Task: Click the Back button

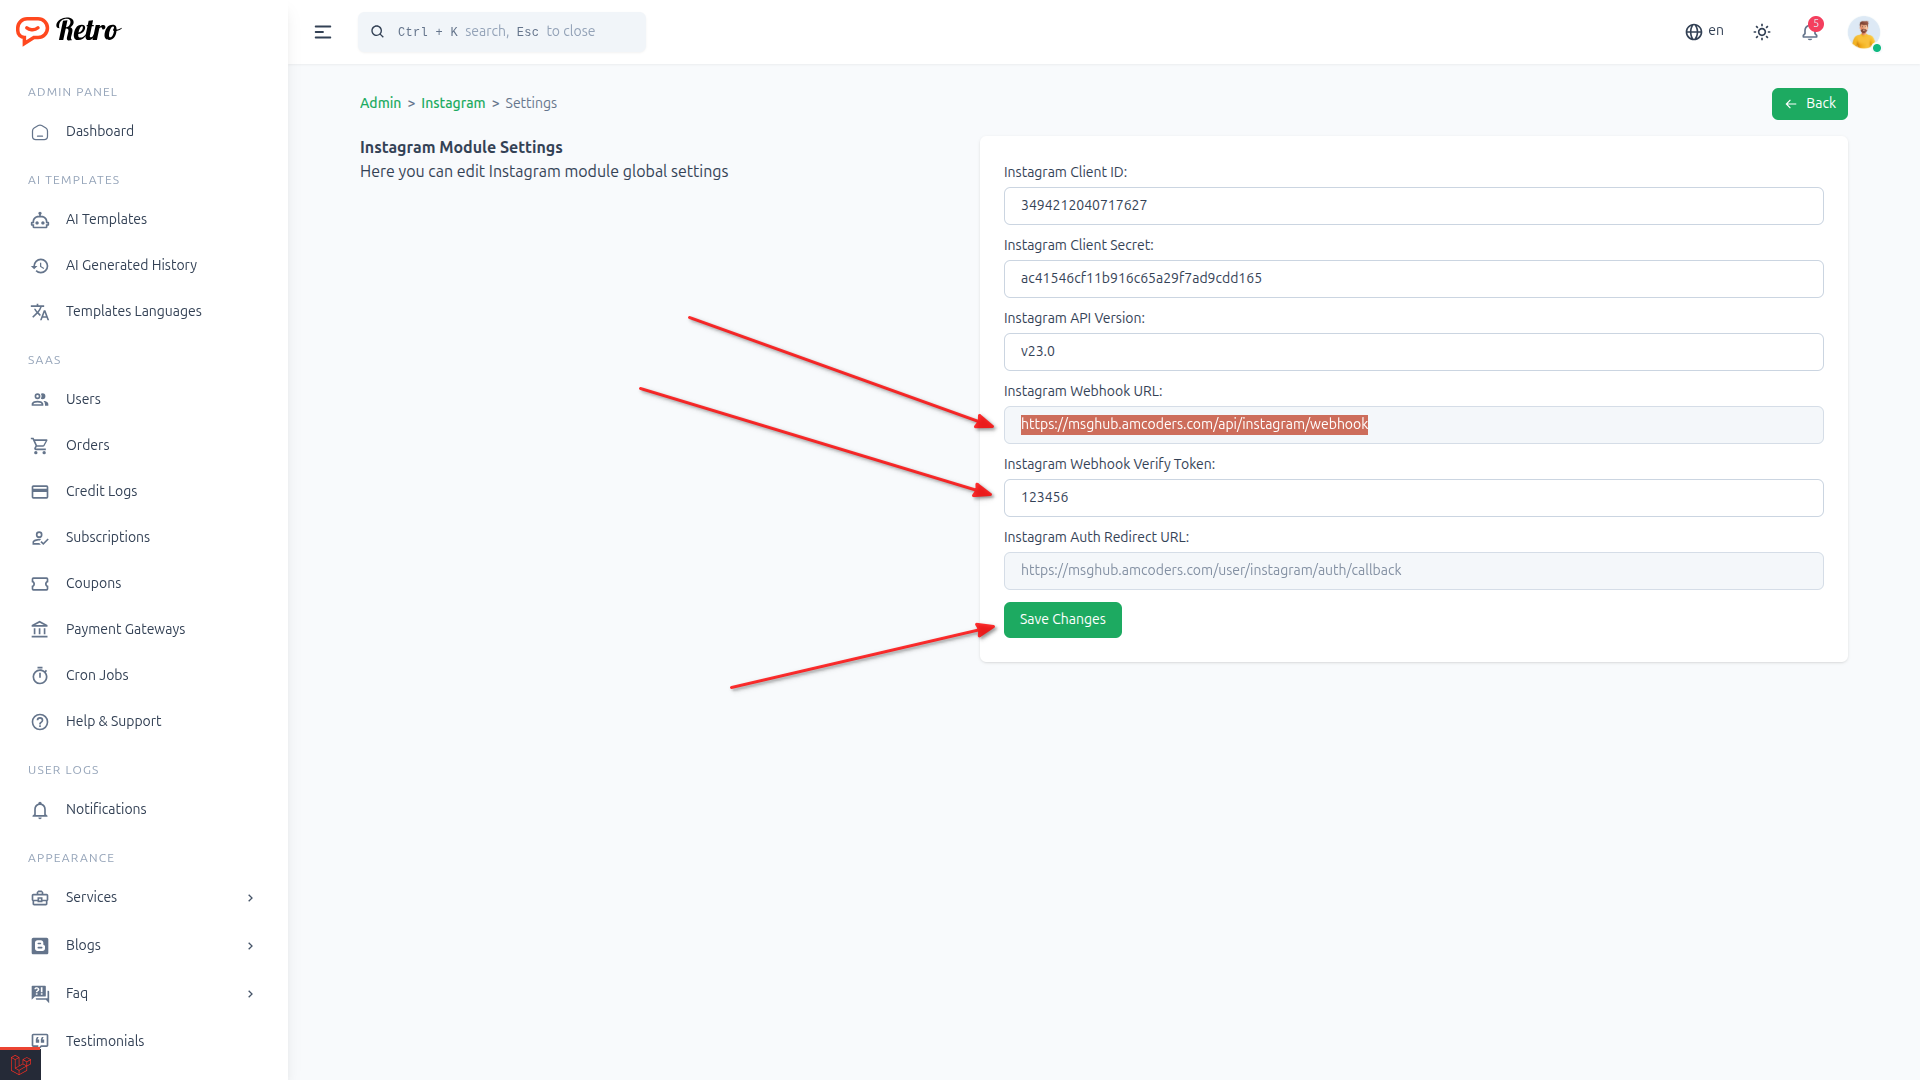Action: pos(1809,103)
